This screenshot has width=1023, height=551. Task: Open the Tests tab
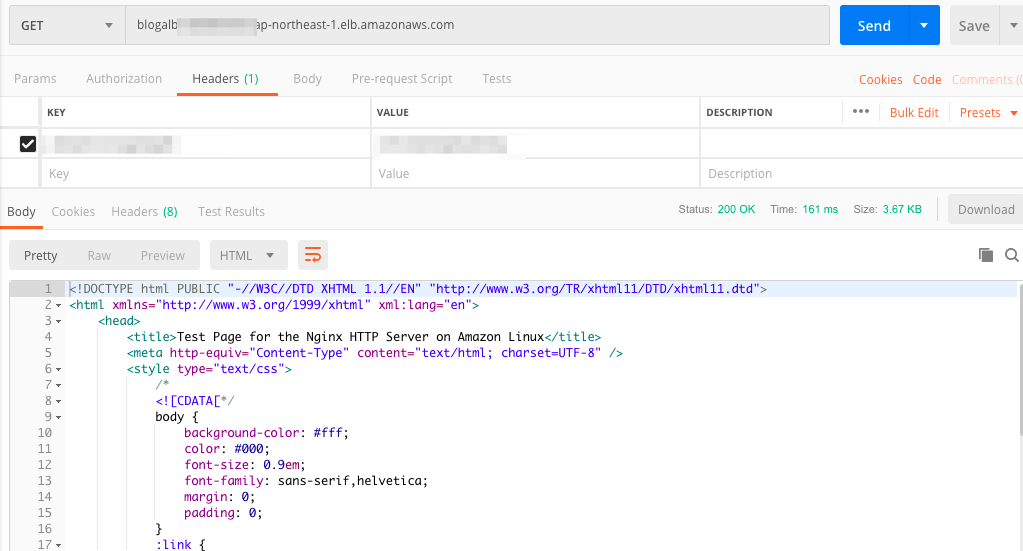496,79
